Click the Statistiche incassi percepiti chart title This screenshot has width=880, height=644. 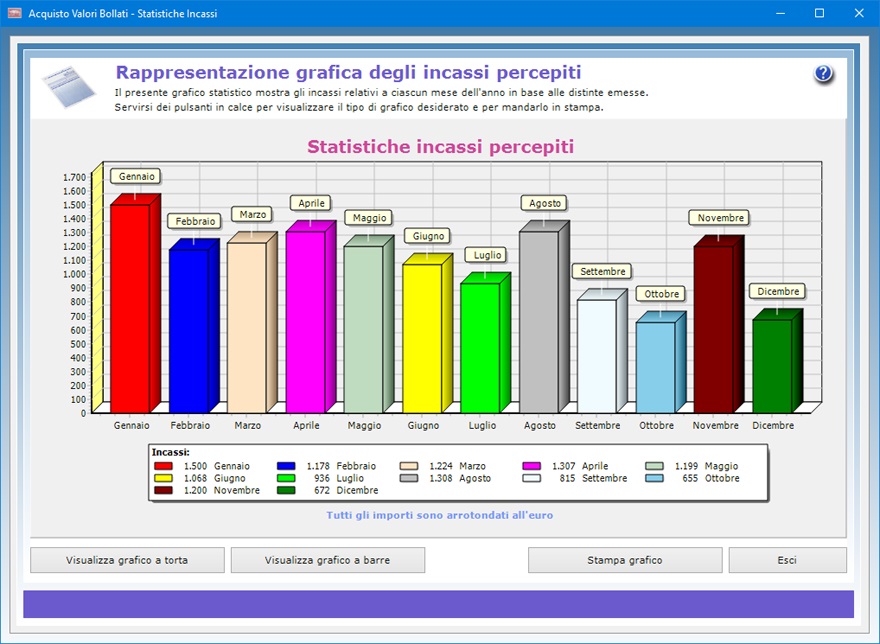(x=440, y=147)
